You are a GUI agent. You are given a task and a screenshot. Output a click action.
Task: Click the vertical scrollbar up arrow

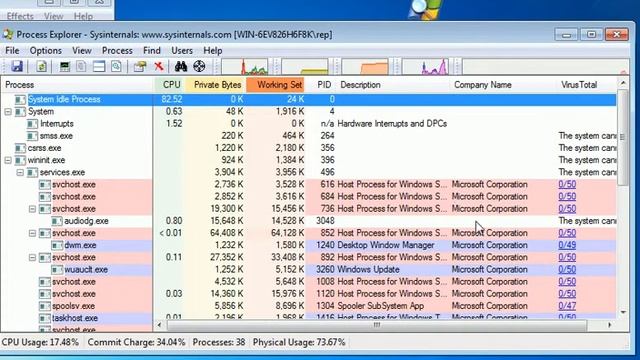[x=623, y=83]
